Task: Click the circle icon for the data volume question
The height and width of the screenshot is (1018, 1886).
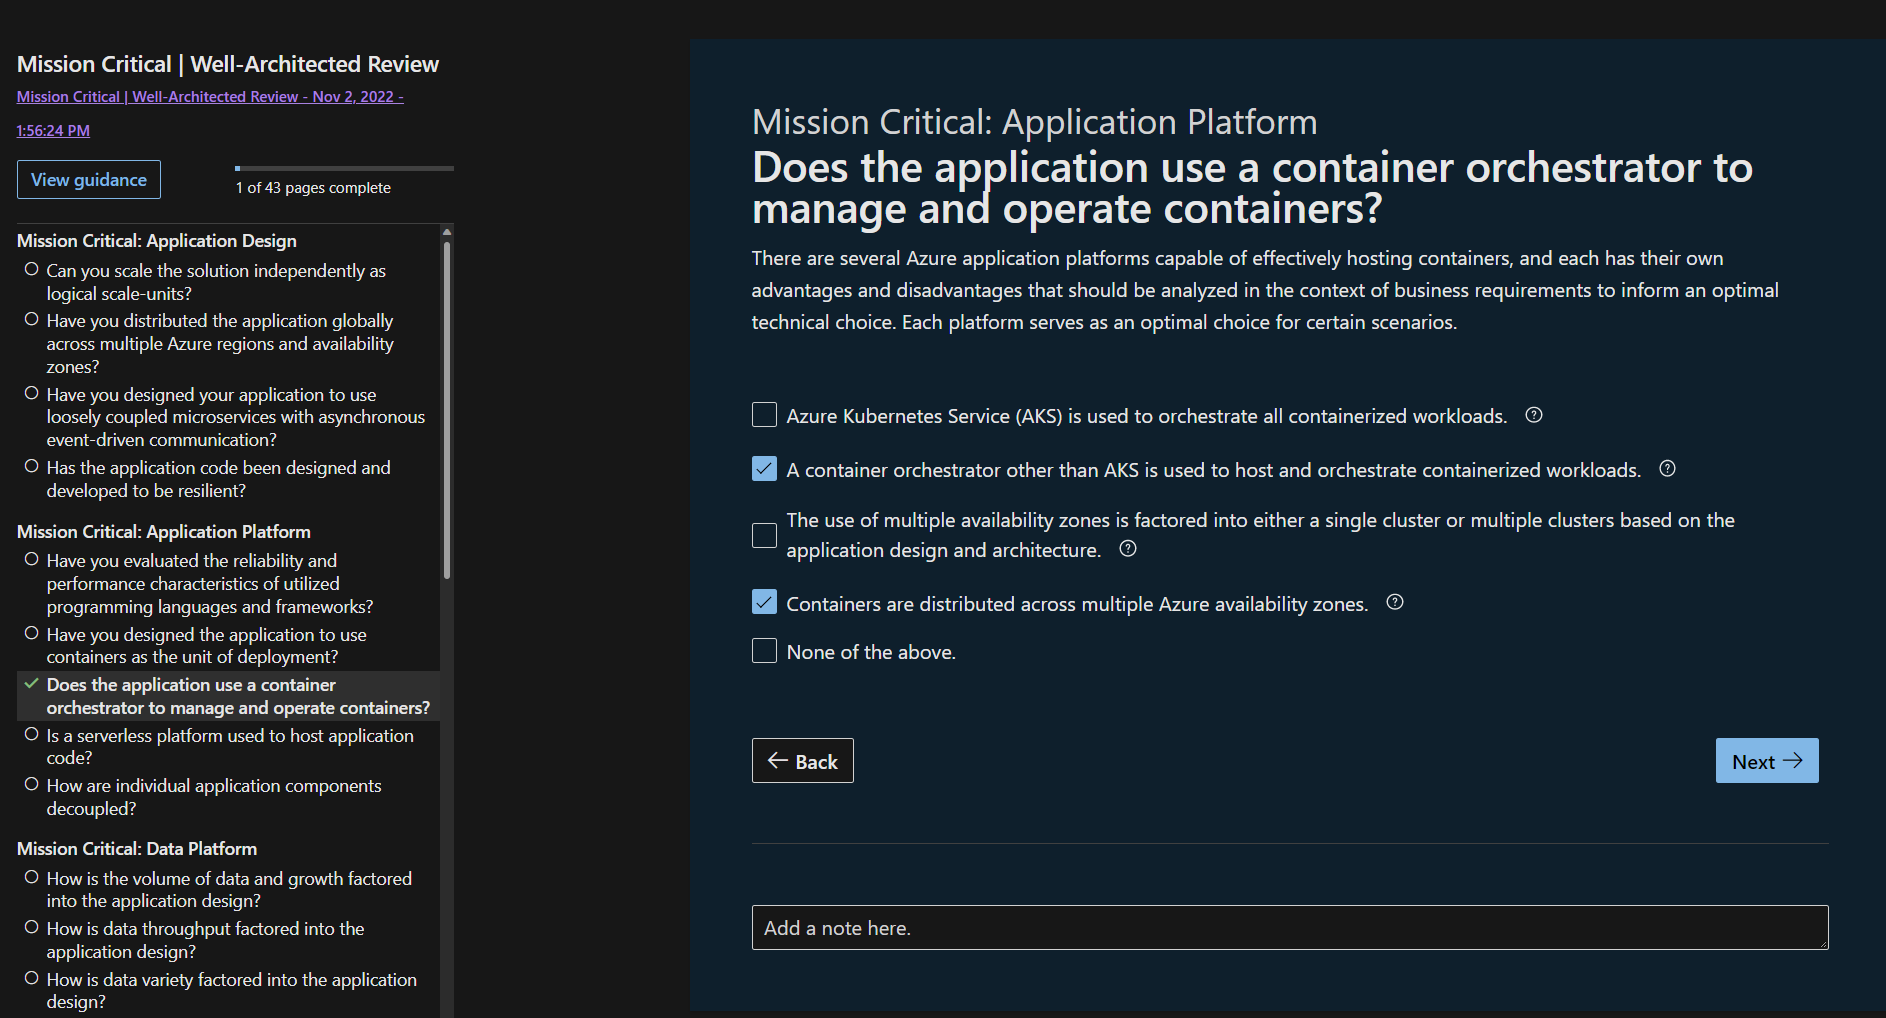Action: tap(32, 877)
